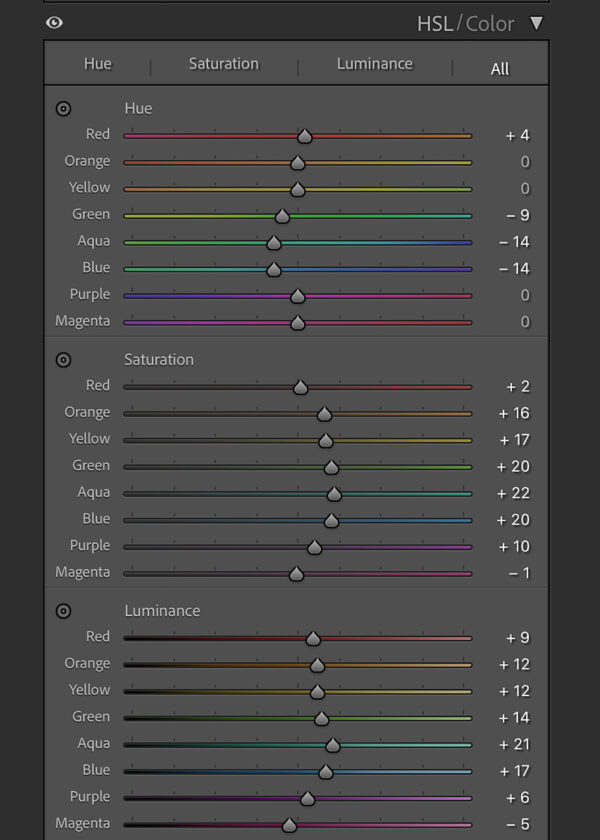Screen dimensions: 600x840
Task: Click the Yellow label in the Luminance section
Action: tap(89, 690)
